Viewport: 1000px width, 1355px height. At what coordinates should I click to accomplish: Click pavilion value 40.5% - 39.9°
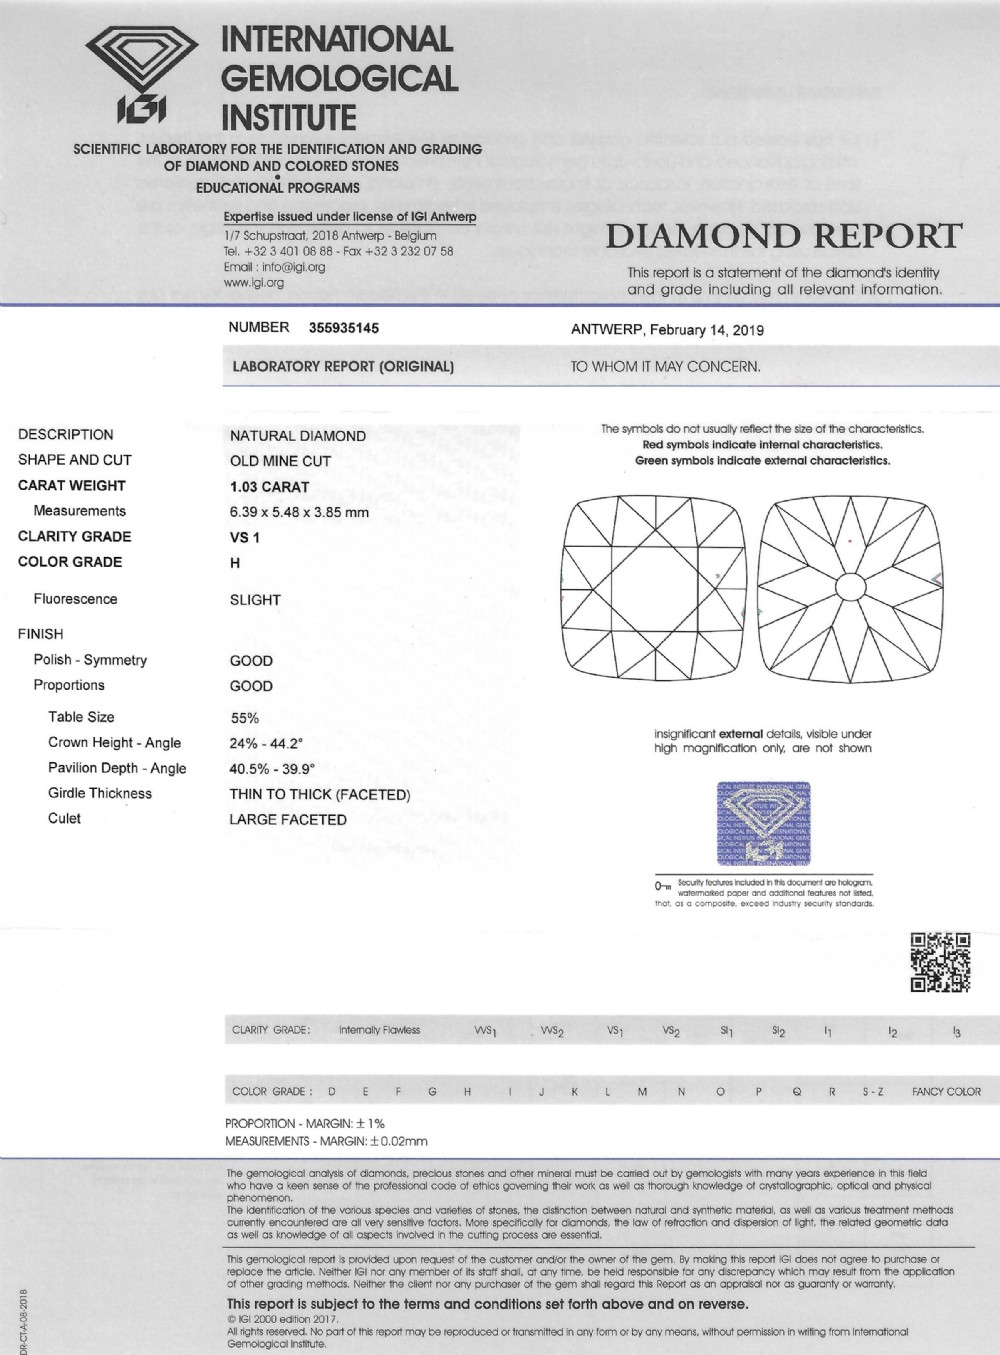click(272, 769)
